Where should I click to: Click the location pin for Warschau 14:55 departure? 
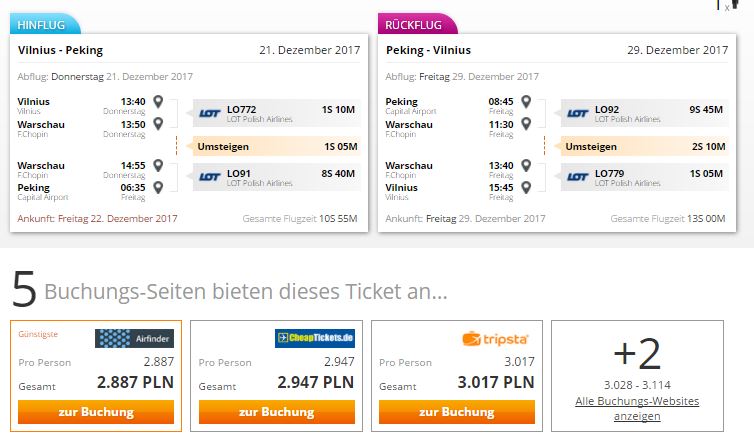pyautogui.click(x=158, y=165)
